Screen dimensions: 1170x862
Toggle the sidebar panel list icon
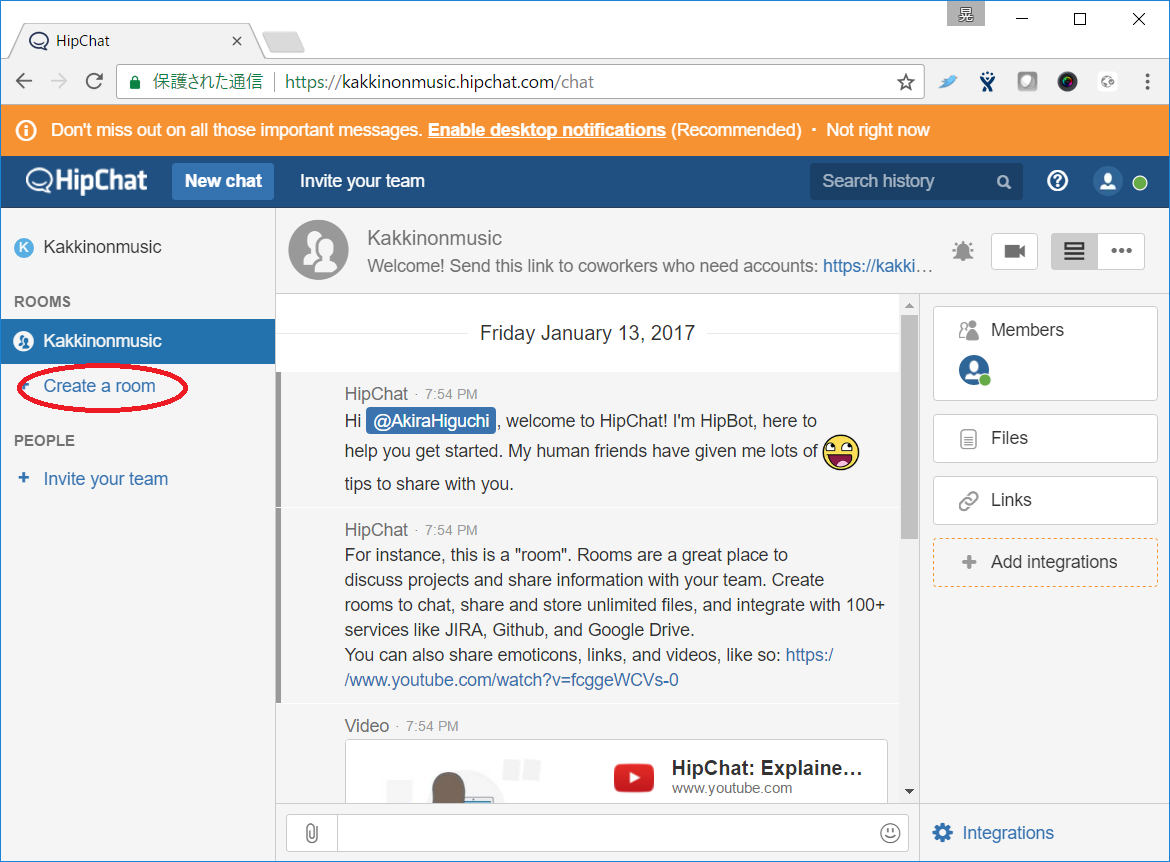pos(1074,251)
